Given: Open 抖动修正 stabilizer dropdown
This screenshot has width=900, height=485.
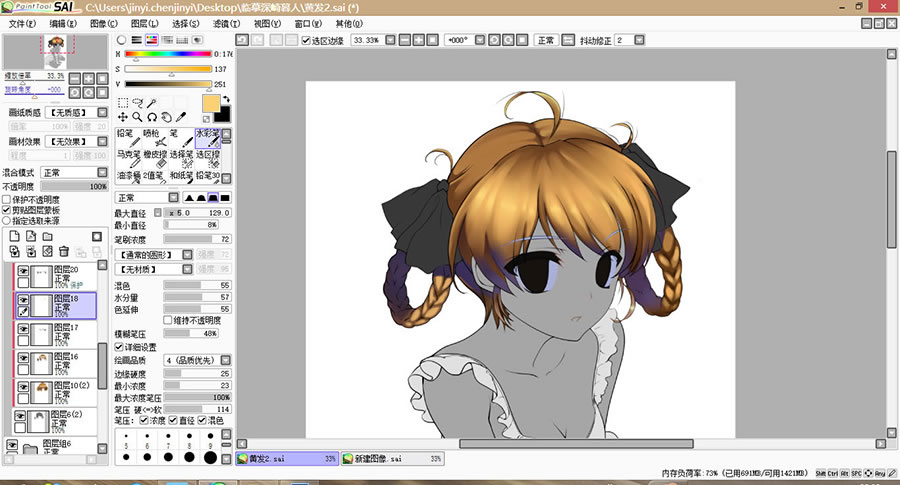Looking at the screenshot, I should coord(639,40).
